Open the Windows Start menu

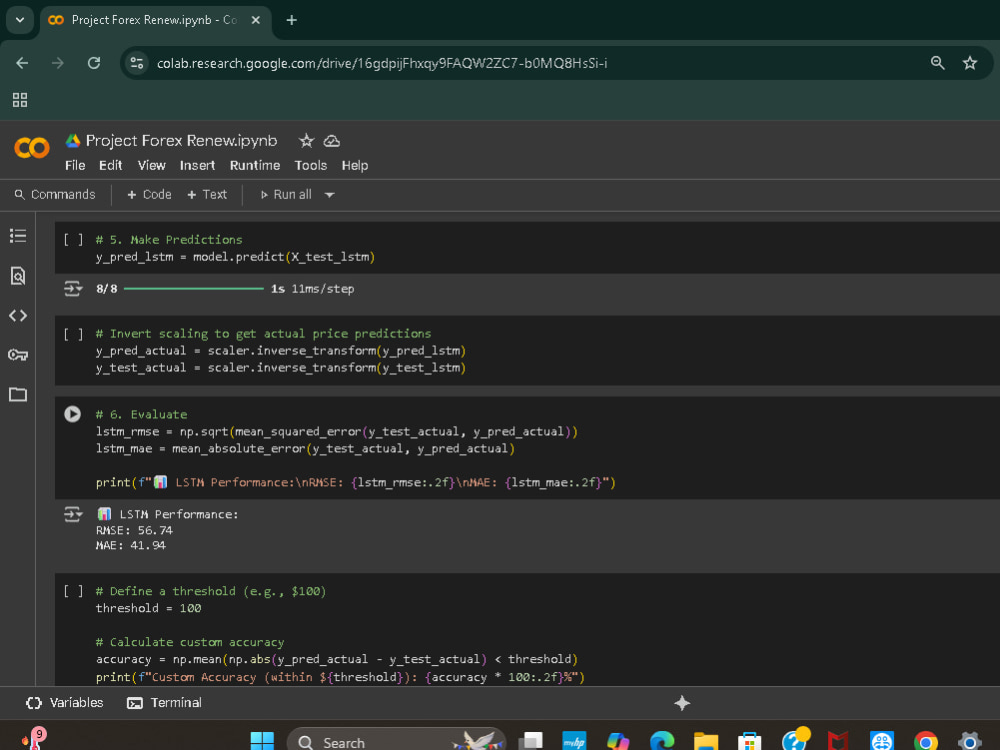point(262,741)
